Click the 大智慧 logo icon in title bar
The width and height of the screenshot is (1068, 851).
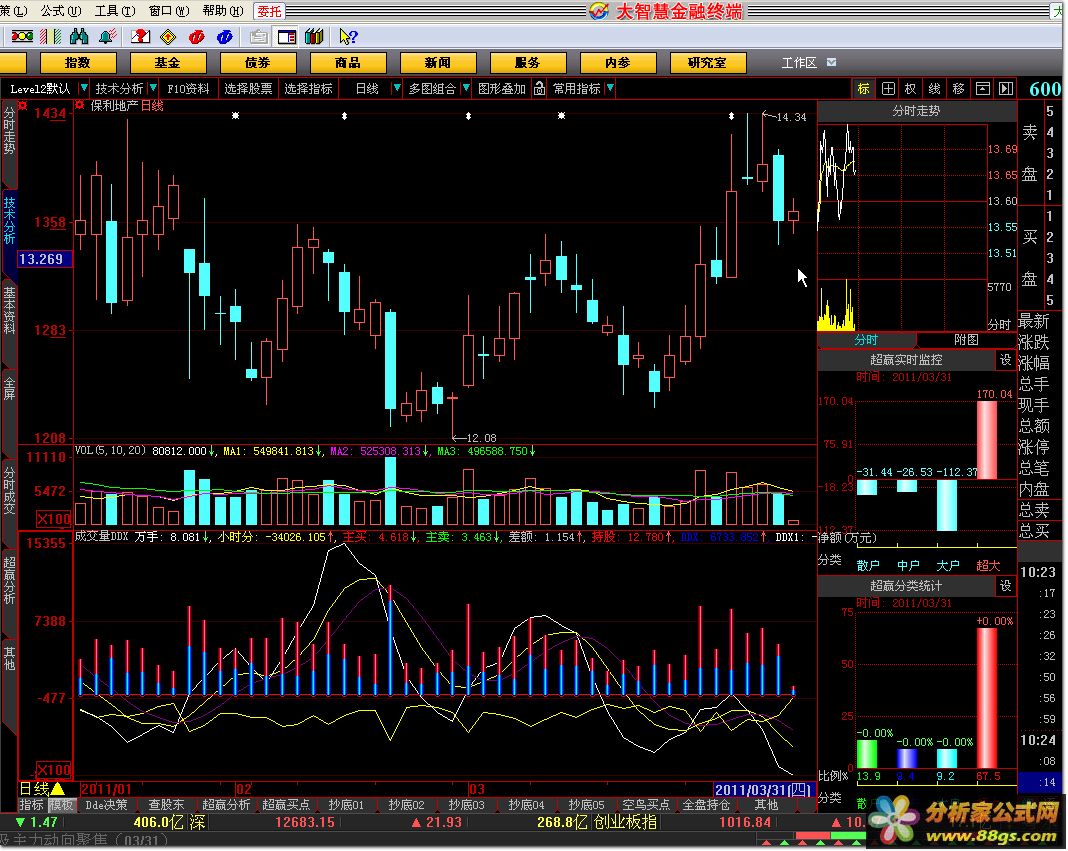[x=599, y=11]
